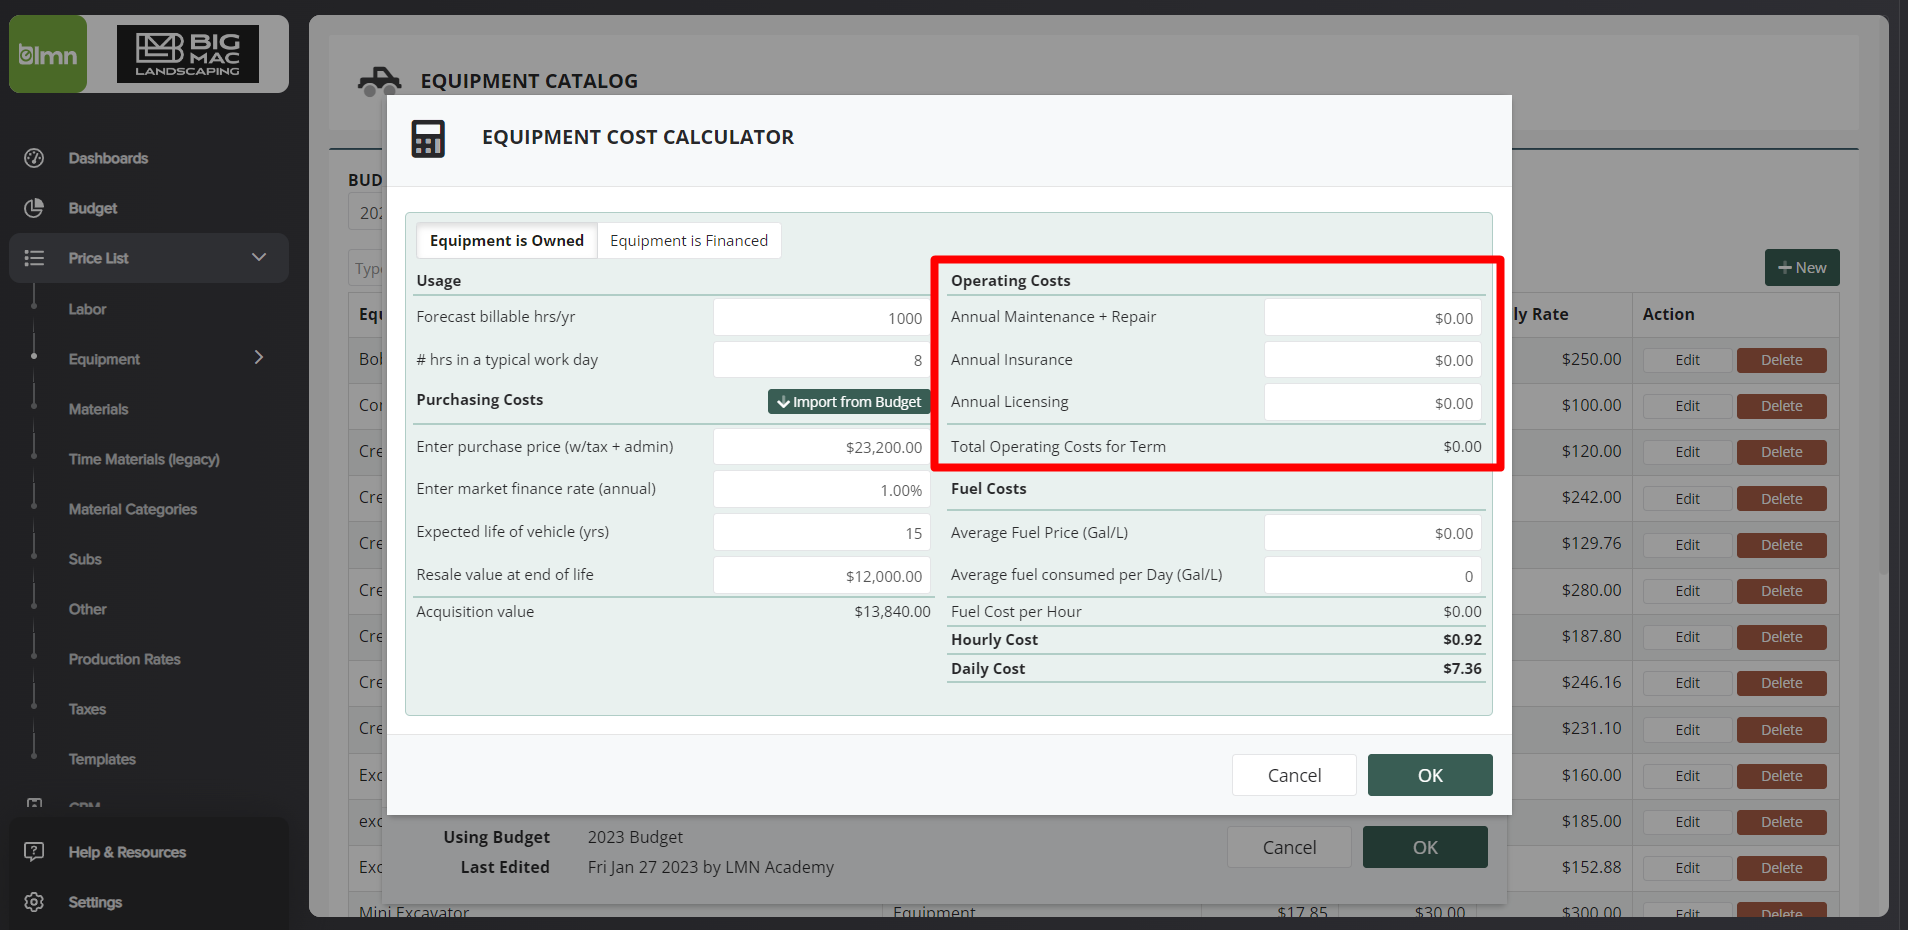
Task: Click Delete in the $187.80 row
Action: [x=1782, y=637]
